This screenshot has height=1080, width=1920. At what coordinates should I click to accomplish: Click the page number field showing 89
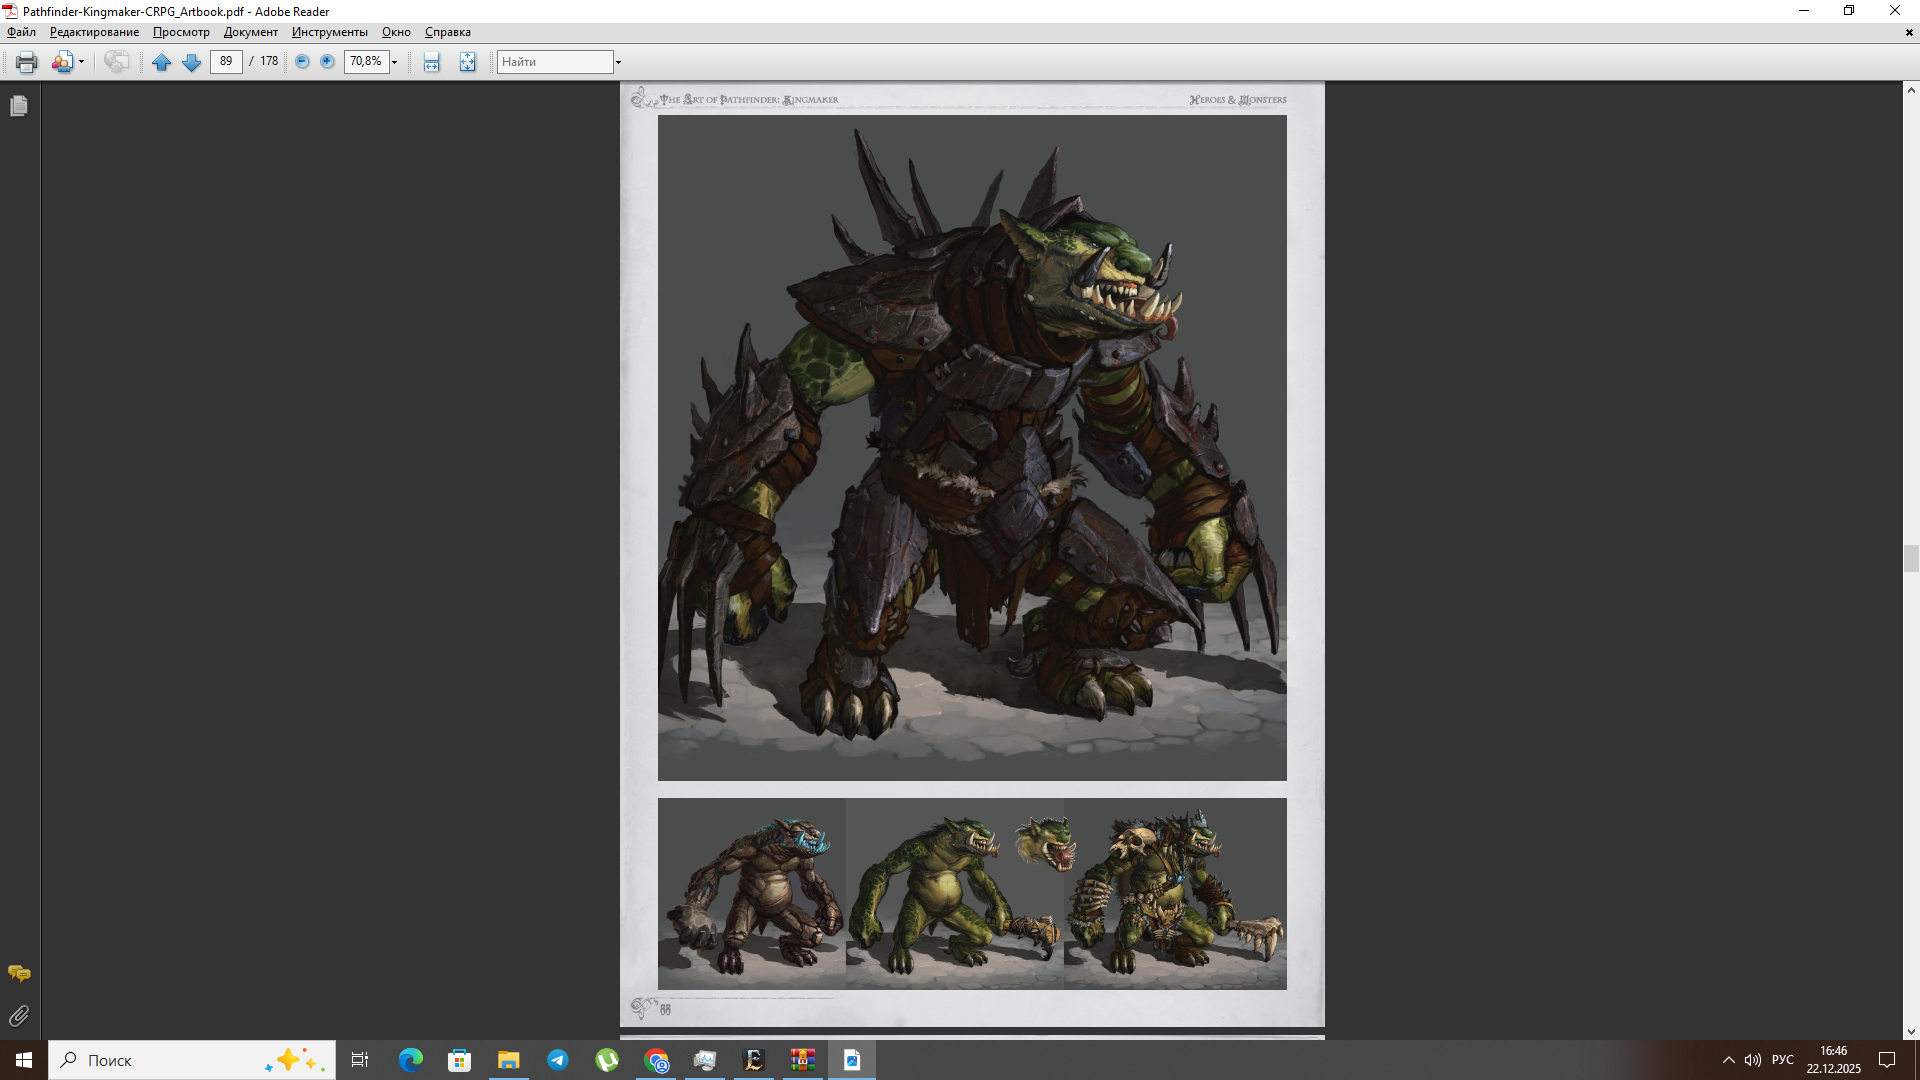point(226,62)
